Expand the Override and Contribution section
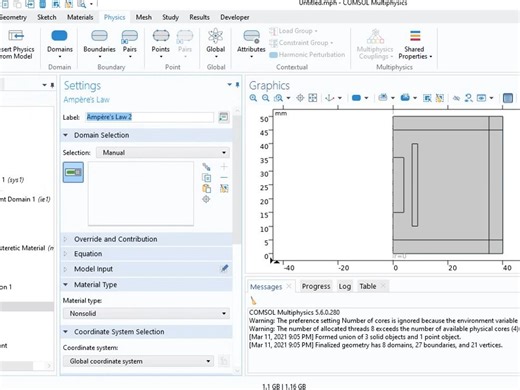 click(x=66, y=239)
